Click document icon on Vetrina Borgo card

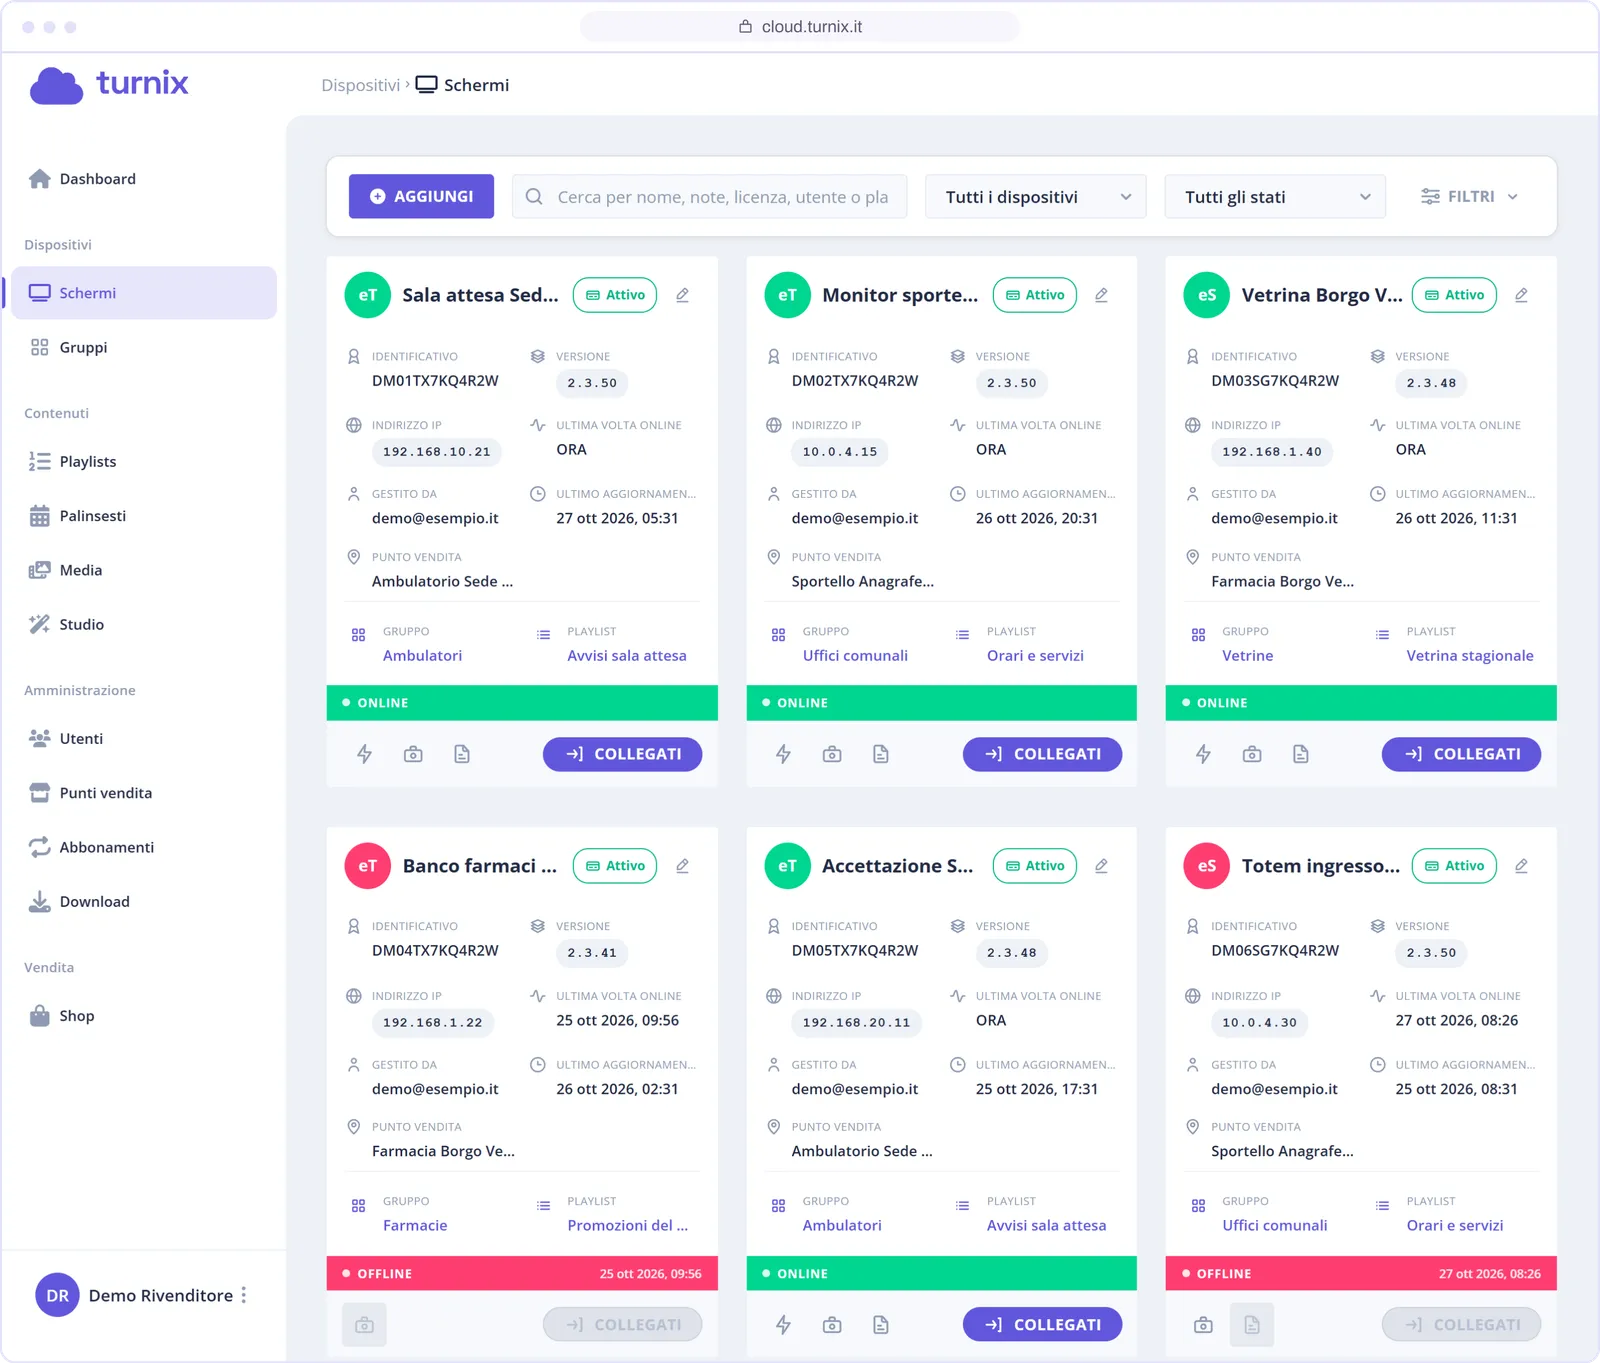click(x=1301, y=754)
